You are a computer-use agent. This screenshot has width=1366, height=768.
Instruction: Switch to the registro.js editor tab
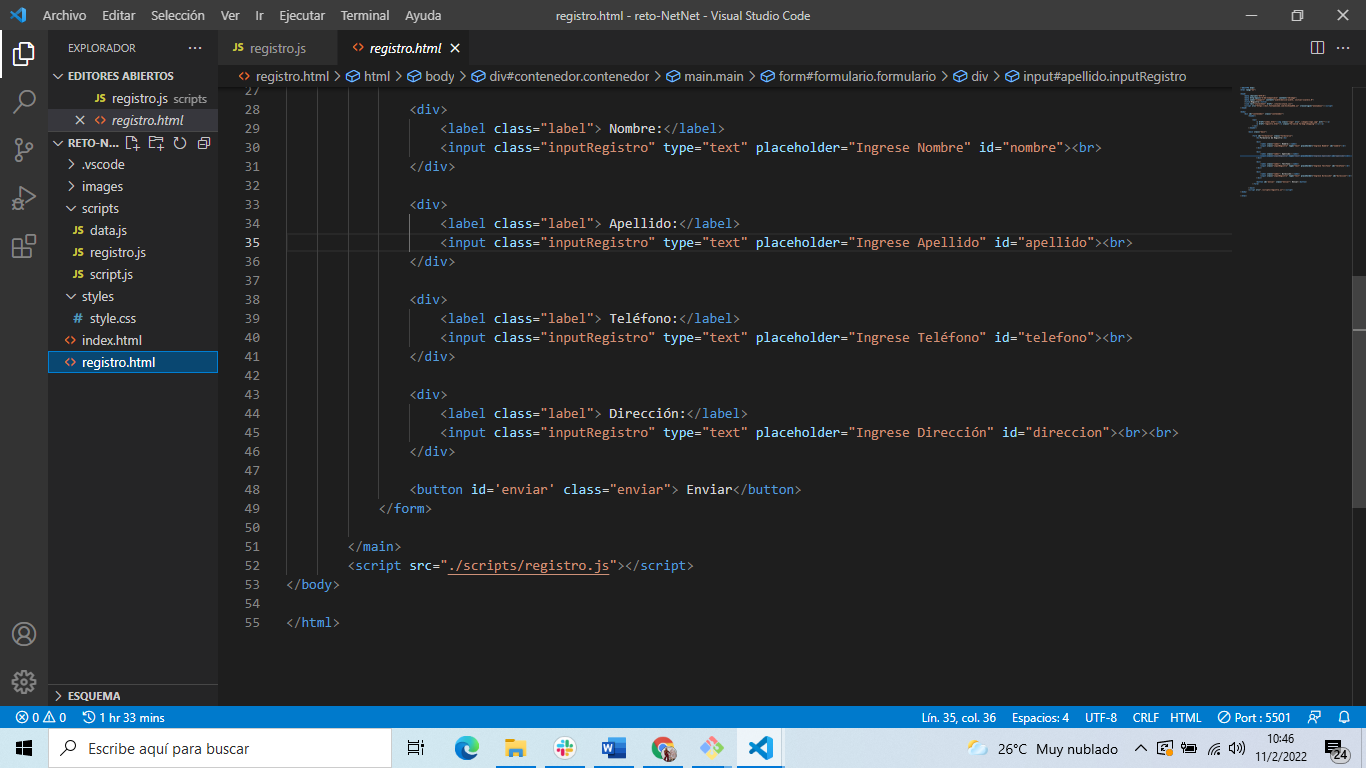(x=278, y=48)
